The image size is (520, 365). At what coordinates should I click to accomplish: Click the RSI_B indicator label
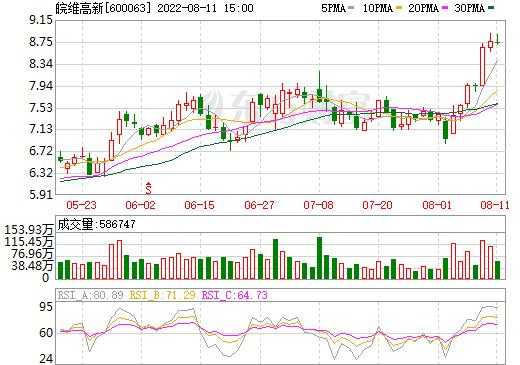pyautogui.click(x=163, y=295)
